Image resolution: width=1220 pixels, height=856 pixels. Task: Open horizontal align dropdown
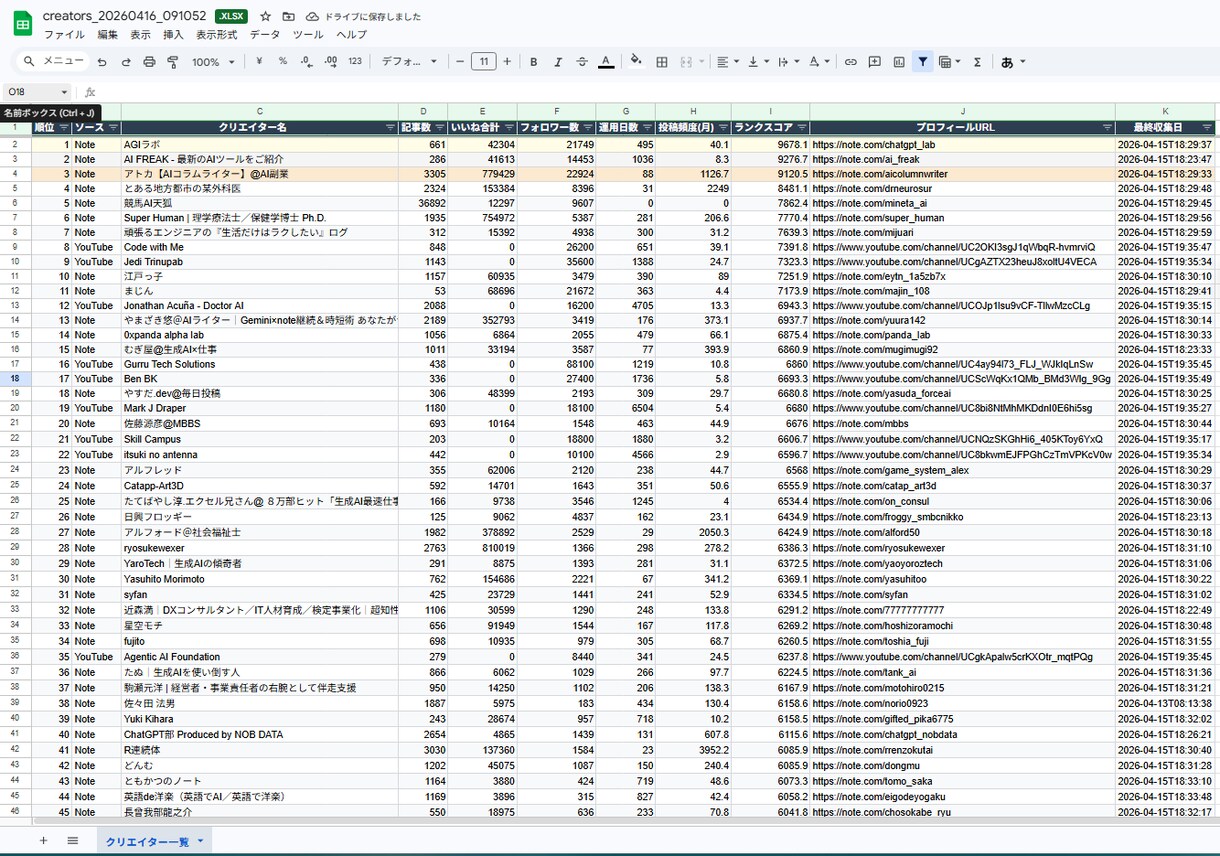[x=728, y=62]
